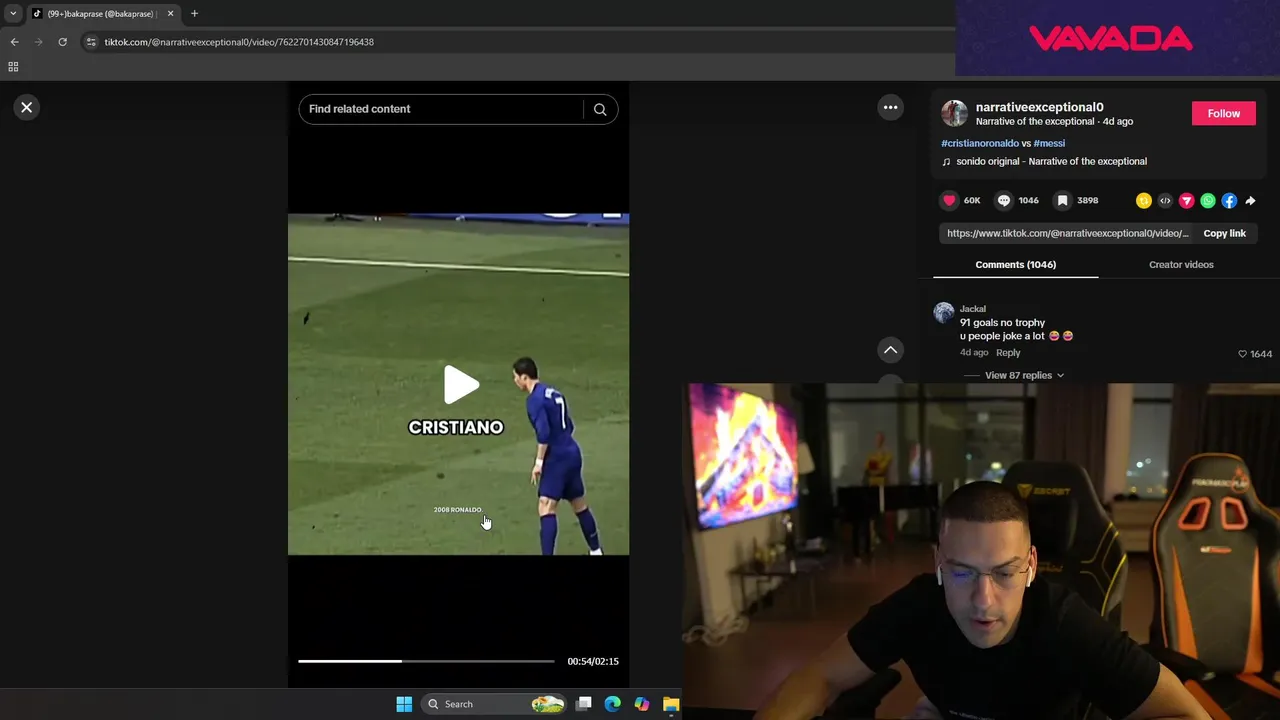The image size is (1280, 720).
Task: View site information icon in address bar
Action: (91, 42)
